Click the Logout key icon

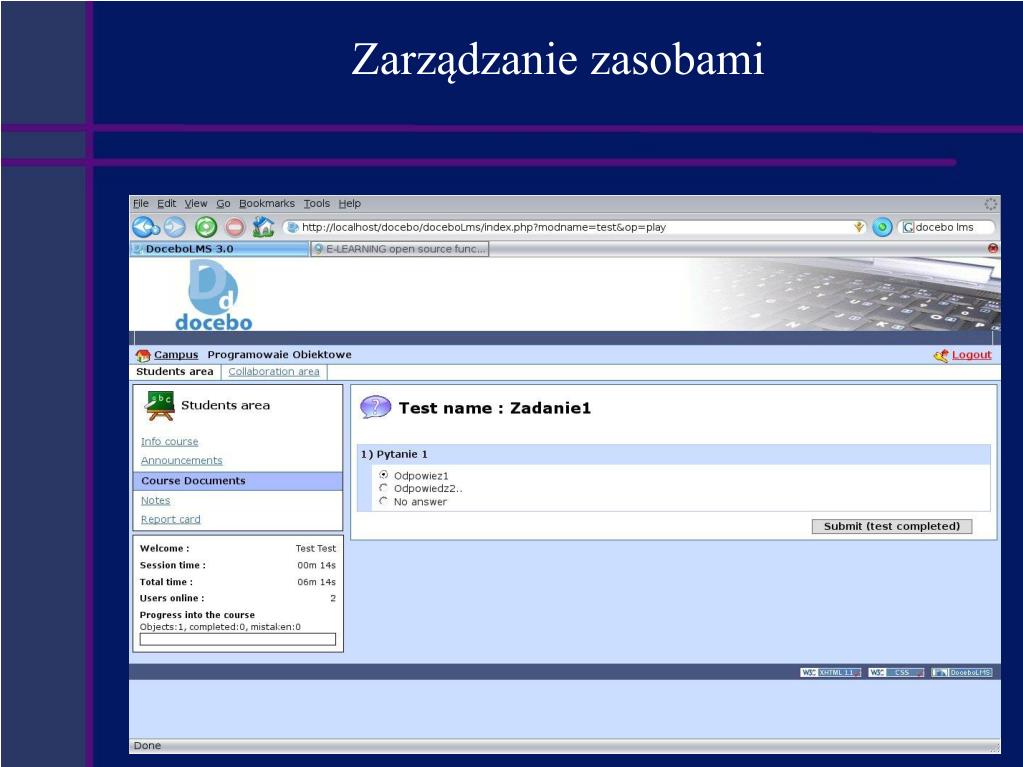click(x=941, y=355)
